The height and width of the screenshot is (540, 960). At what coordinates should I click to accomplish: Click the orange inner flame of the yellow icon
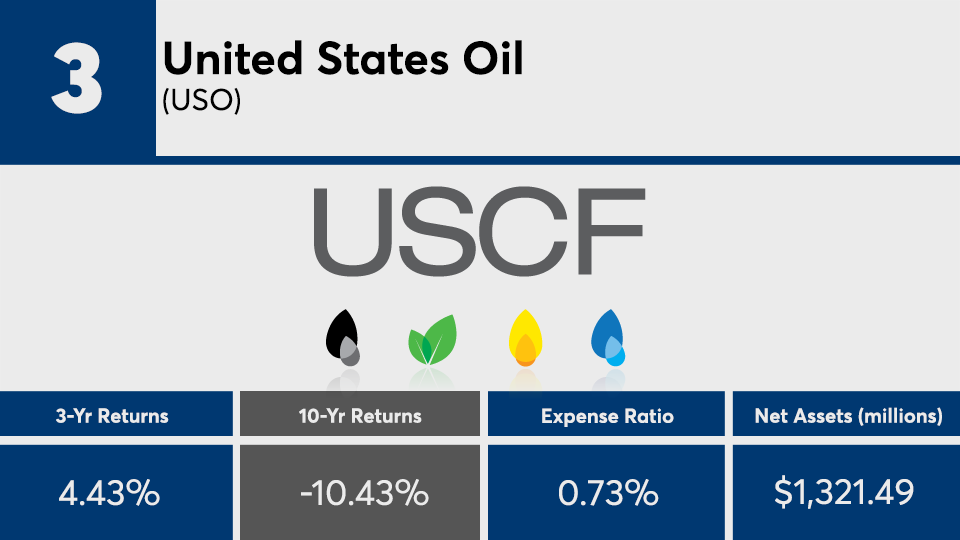(525, 350)
